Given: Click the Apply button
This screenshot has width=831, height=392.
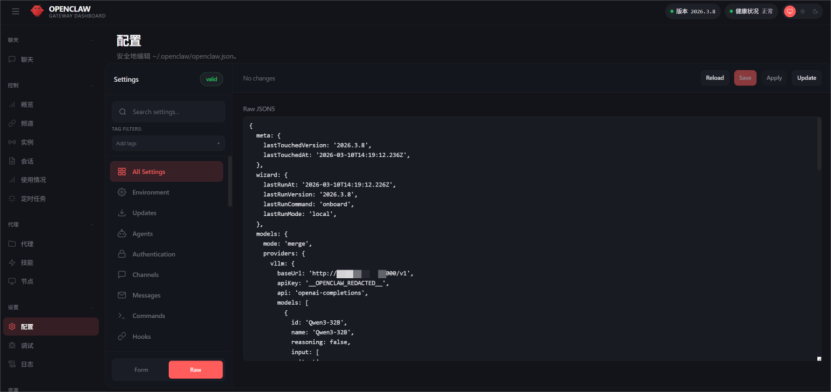Looking at the screenshot, I should (x=774, y=78).
